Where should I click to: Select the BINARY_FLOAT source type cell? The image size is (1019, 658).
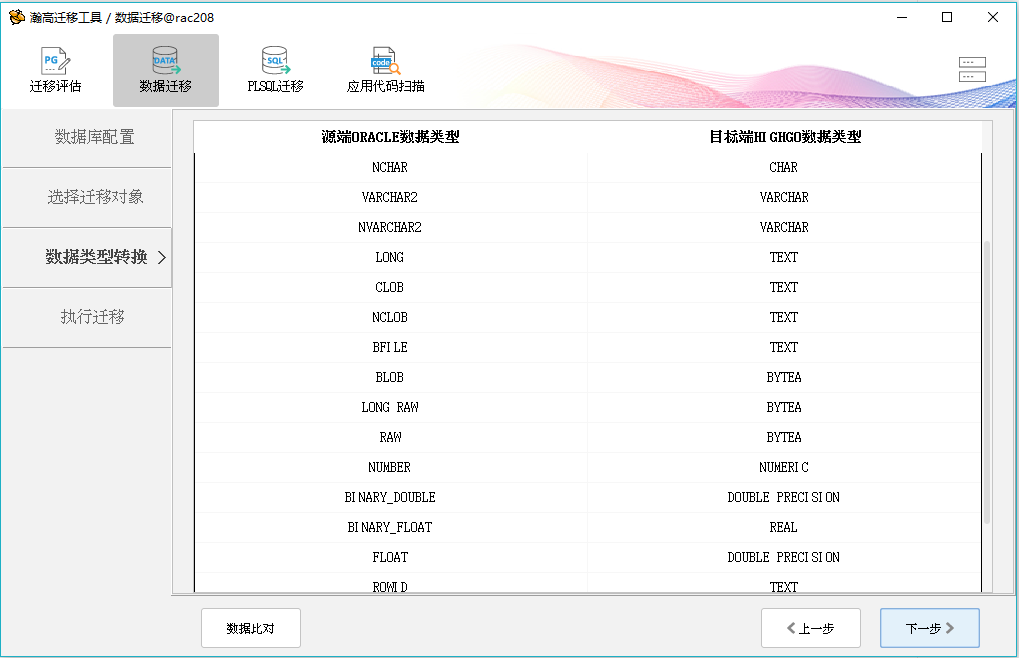coord(391,527)
